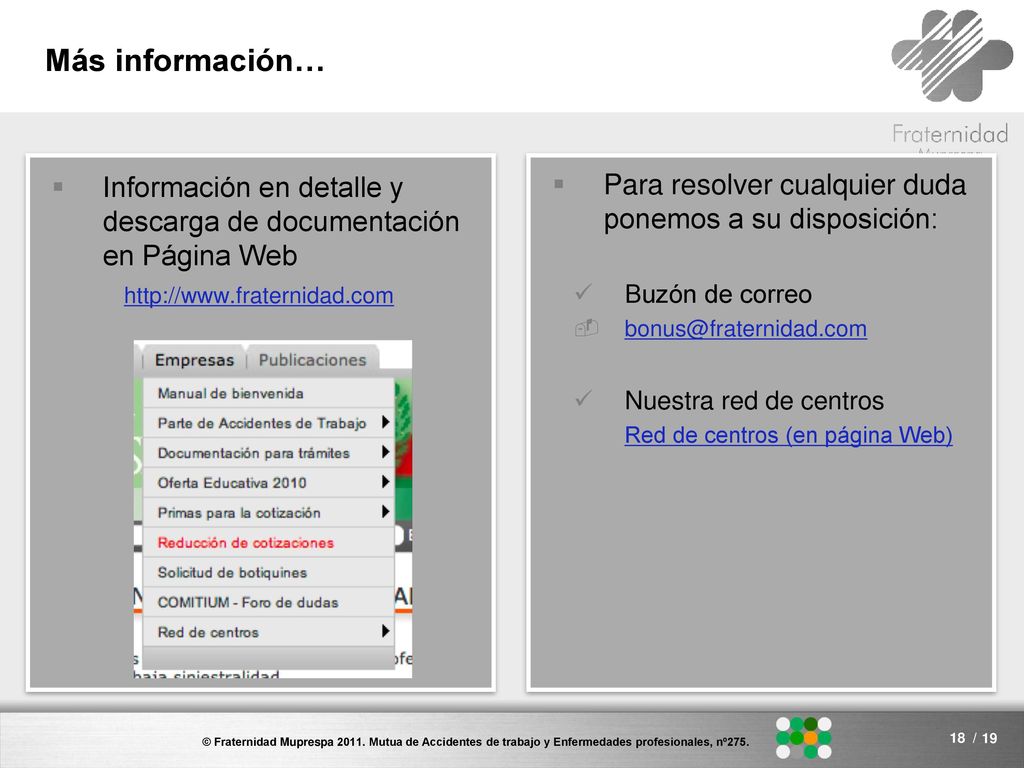Select the Empresas tab
This screenshot has width=1024, height=768.
point(194,360)
